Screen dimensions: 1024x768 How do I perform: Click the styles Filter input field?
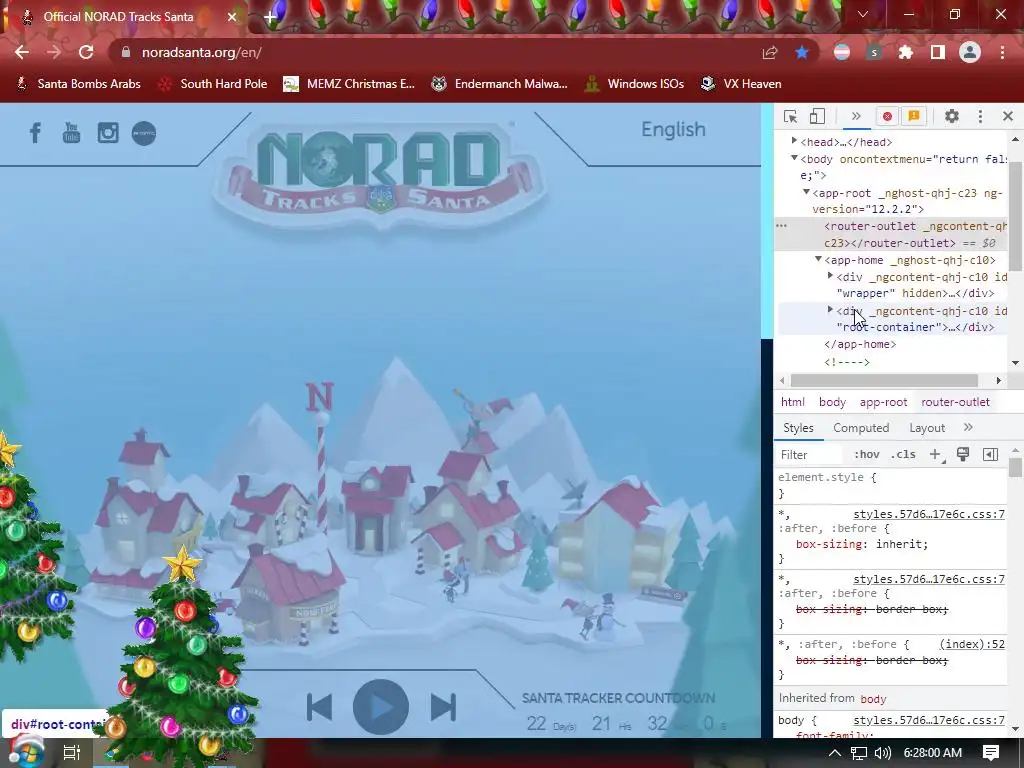[x=811, y=455]
